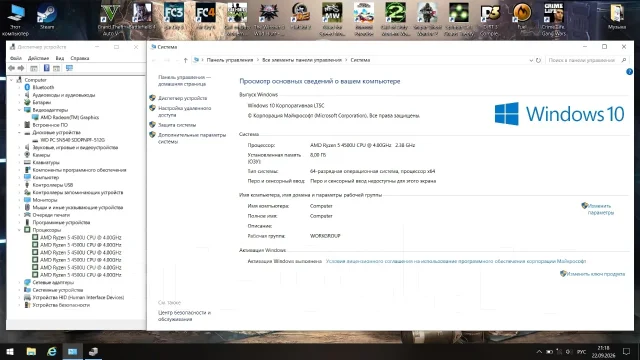Open the Музыка folder on the desktop

[617, 16]
